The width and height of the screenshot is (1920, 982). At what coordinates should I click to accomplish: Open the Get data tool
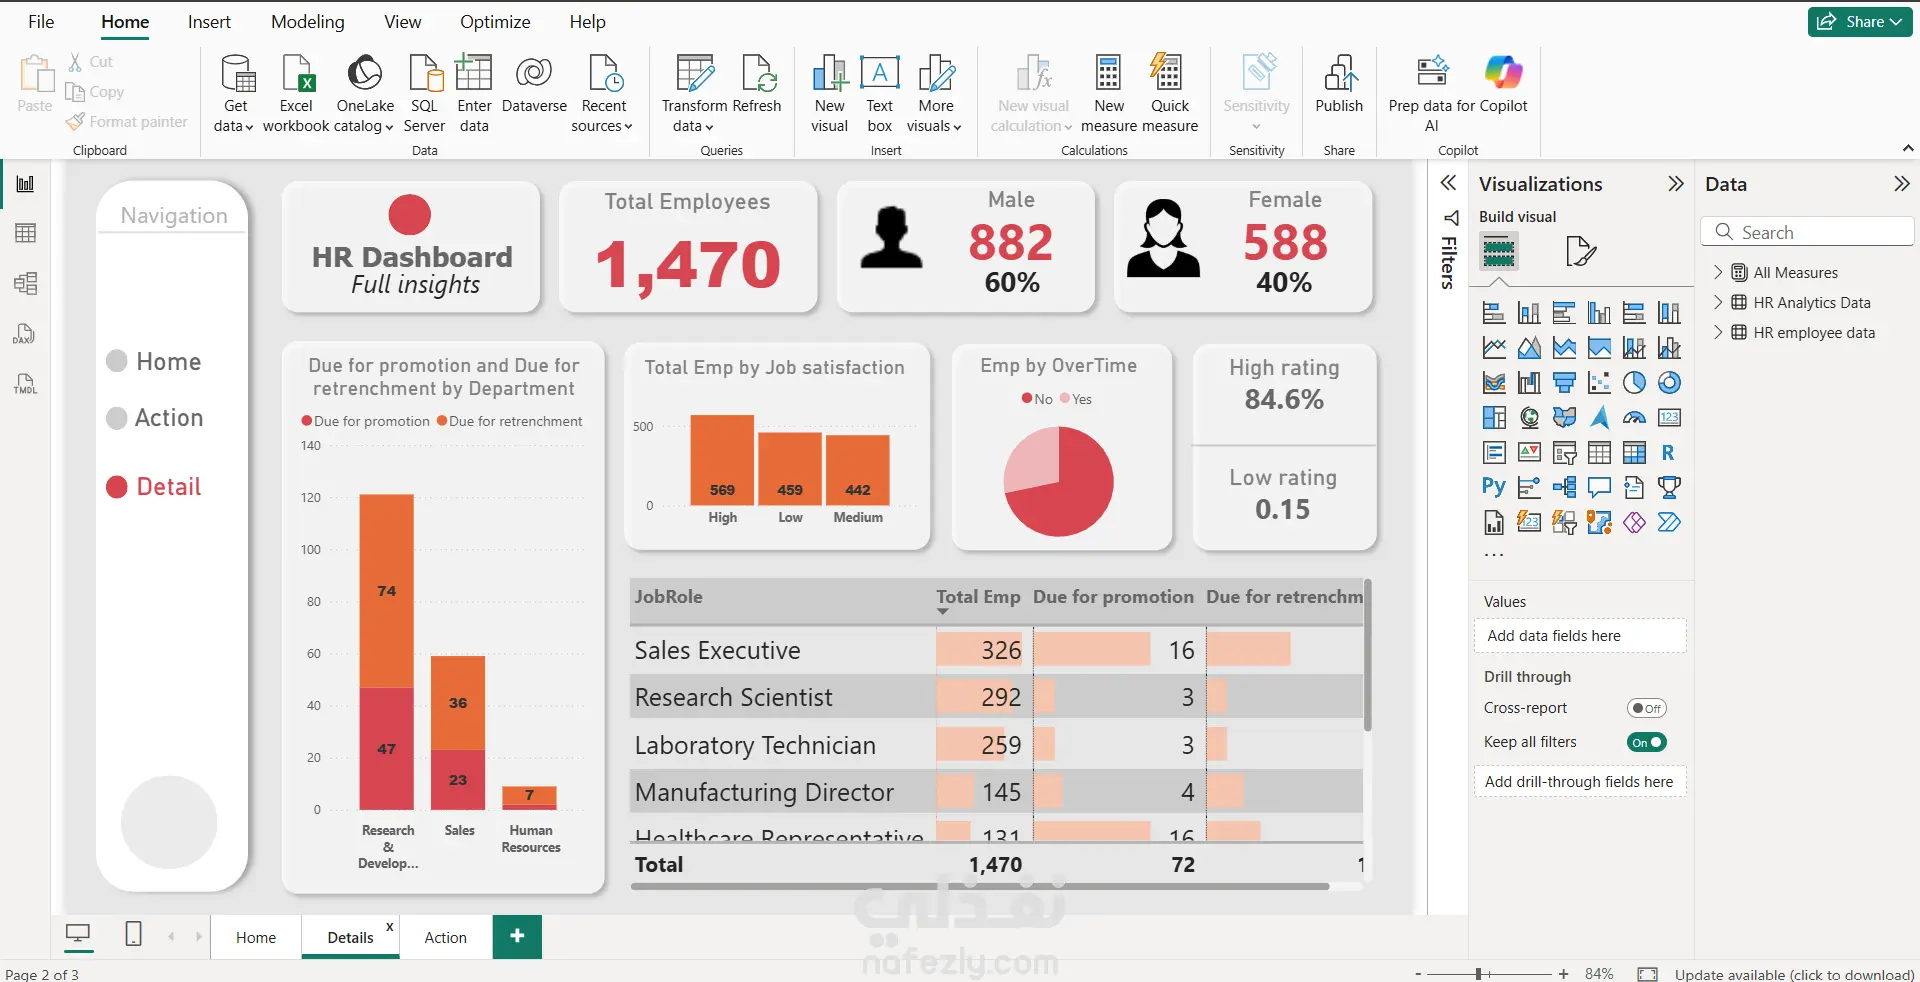pos(235,93)
